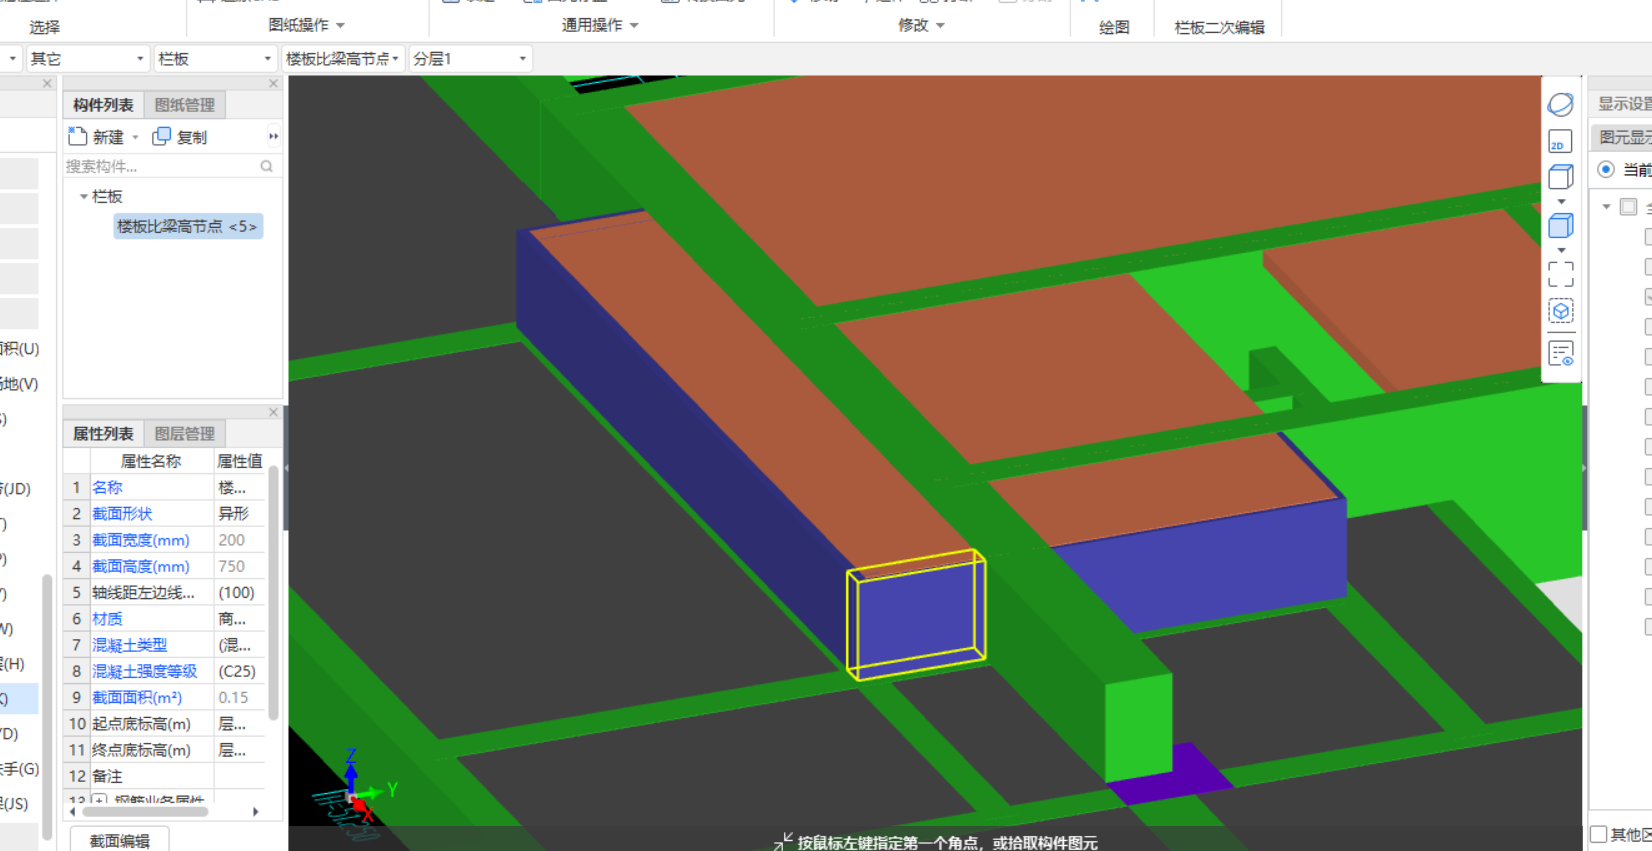Click the 截面面积 value 0.15
The width and height of the screenshot is (1652, 851).
tap(233, 697)
